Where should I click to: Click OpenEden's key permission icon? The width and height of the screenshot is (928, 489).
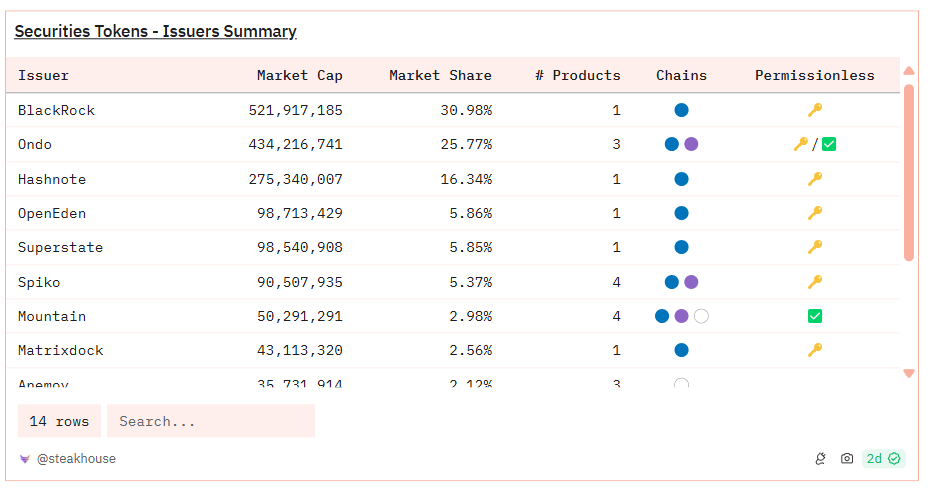click(815, 213)
